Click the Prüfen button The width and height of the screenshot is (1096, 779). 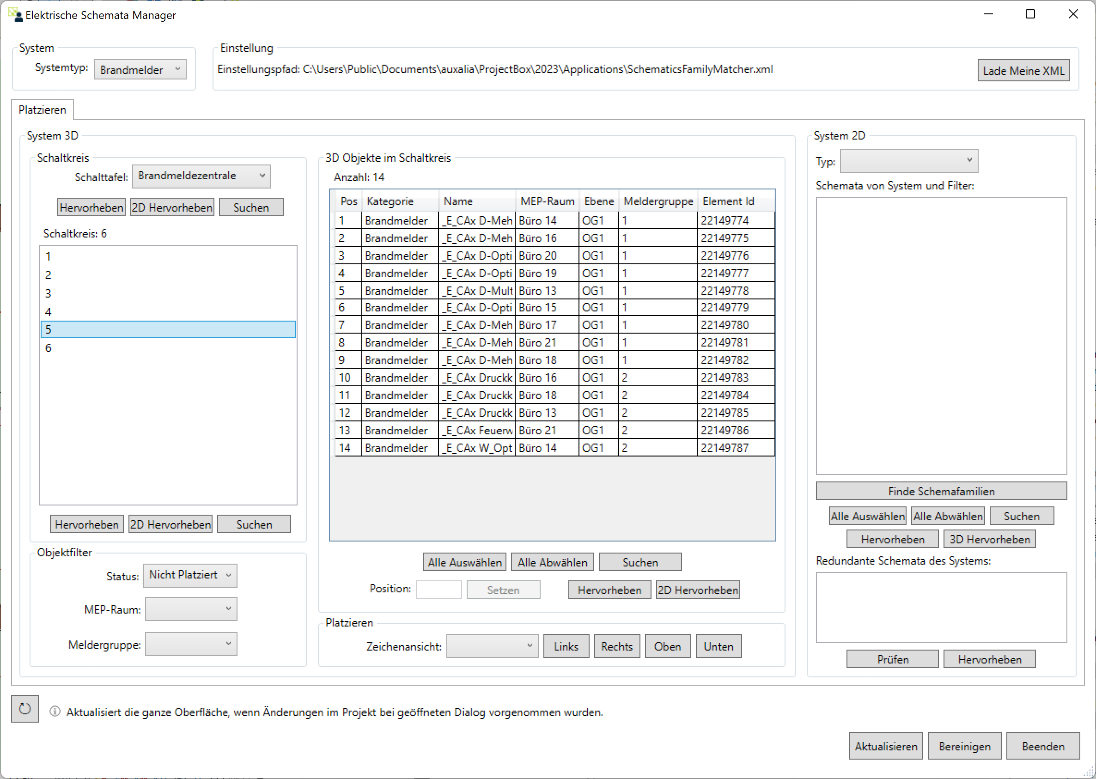892,659
